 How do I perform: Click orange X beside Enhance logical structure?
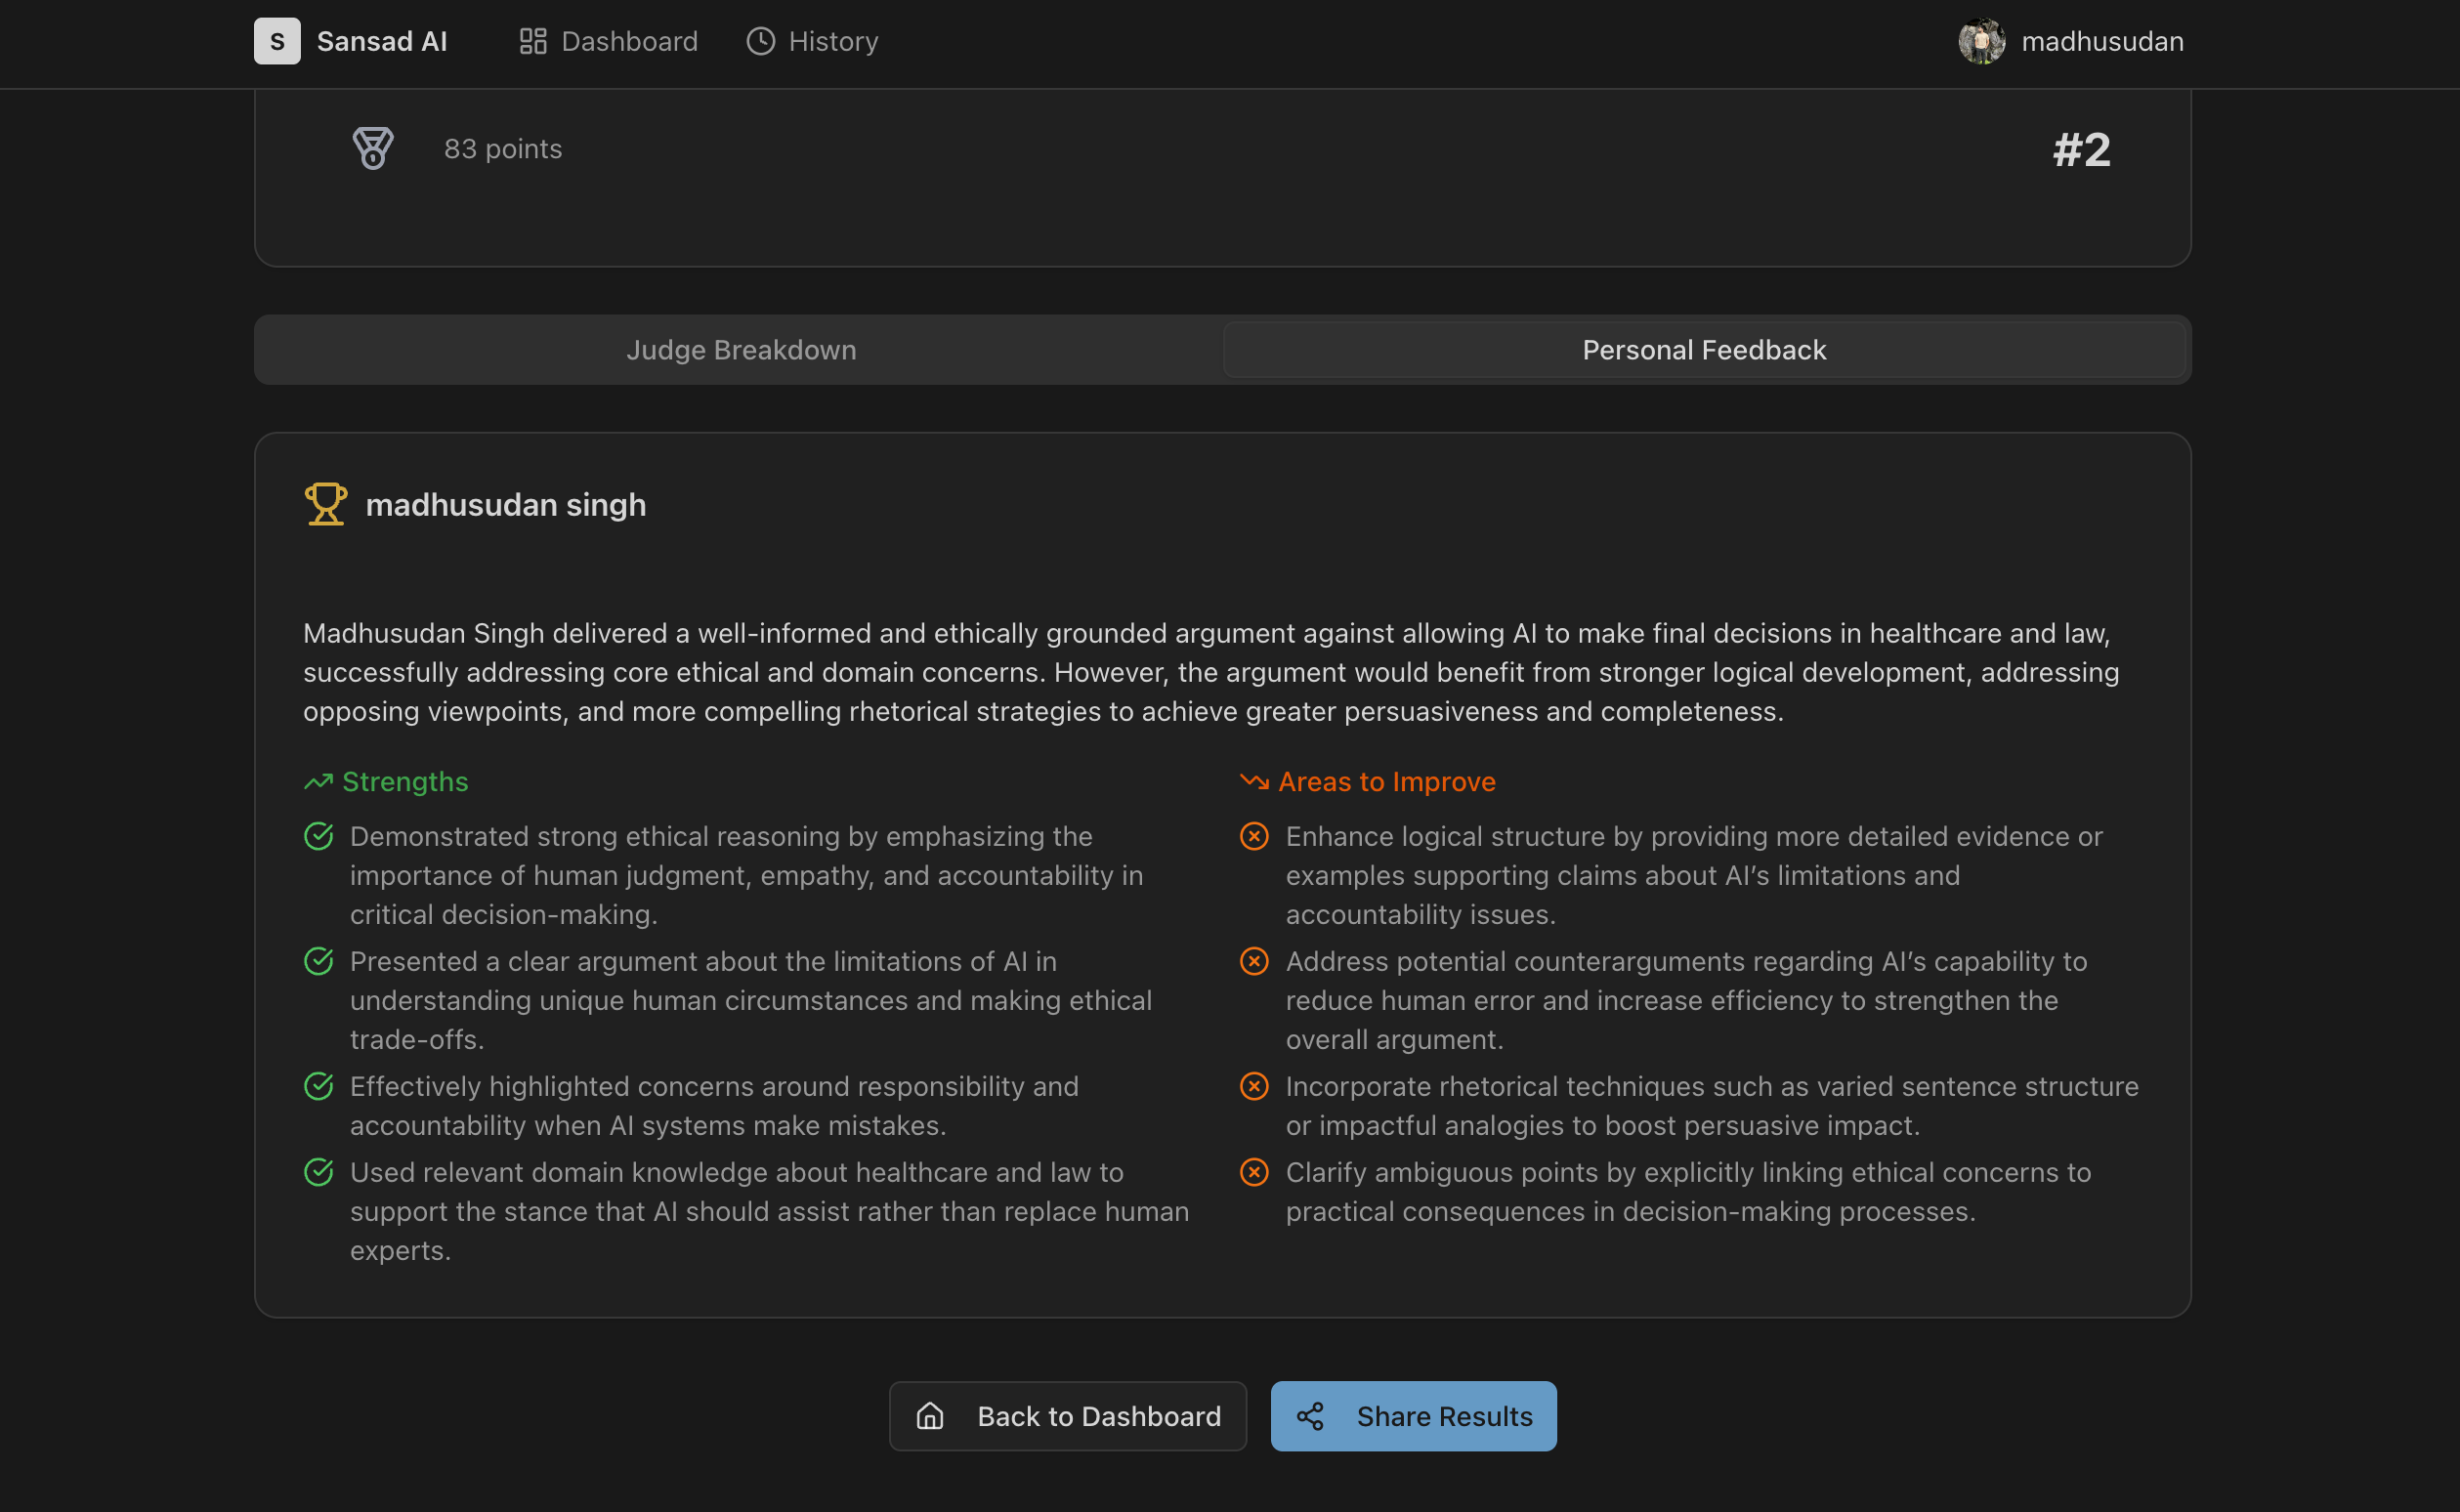point(1254,836)
